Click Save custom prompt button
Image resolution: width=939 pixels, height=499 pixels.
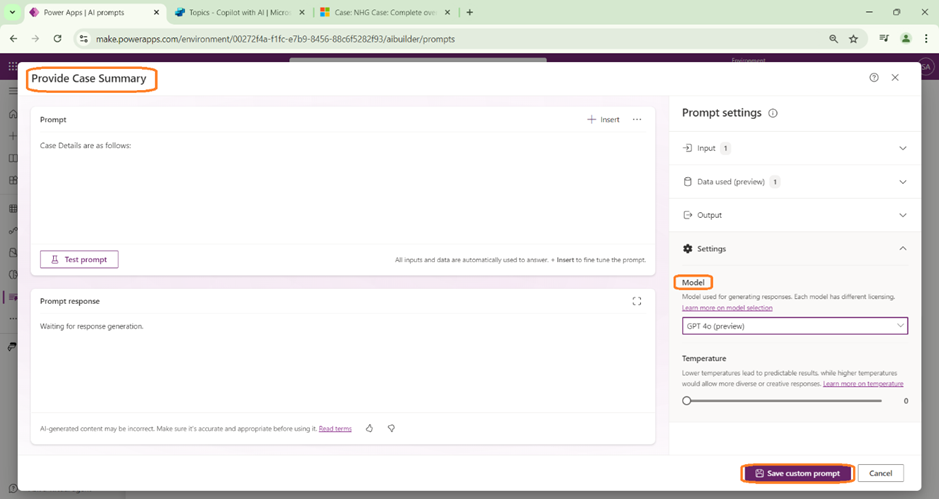coord(797,473)
